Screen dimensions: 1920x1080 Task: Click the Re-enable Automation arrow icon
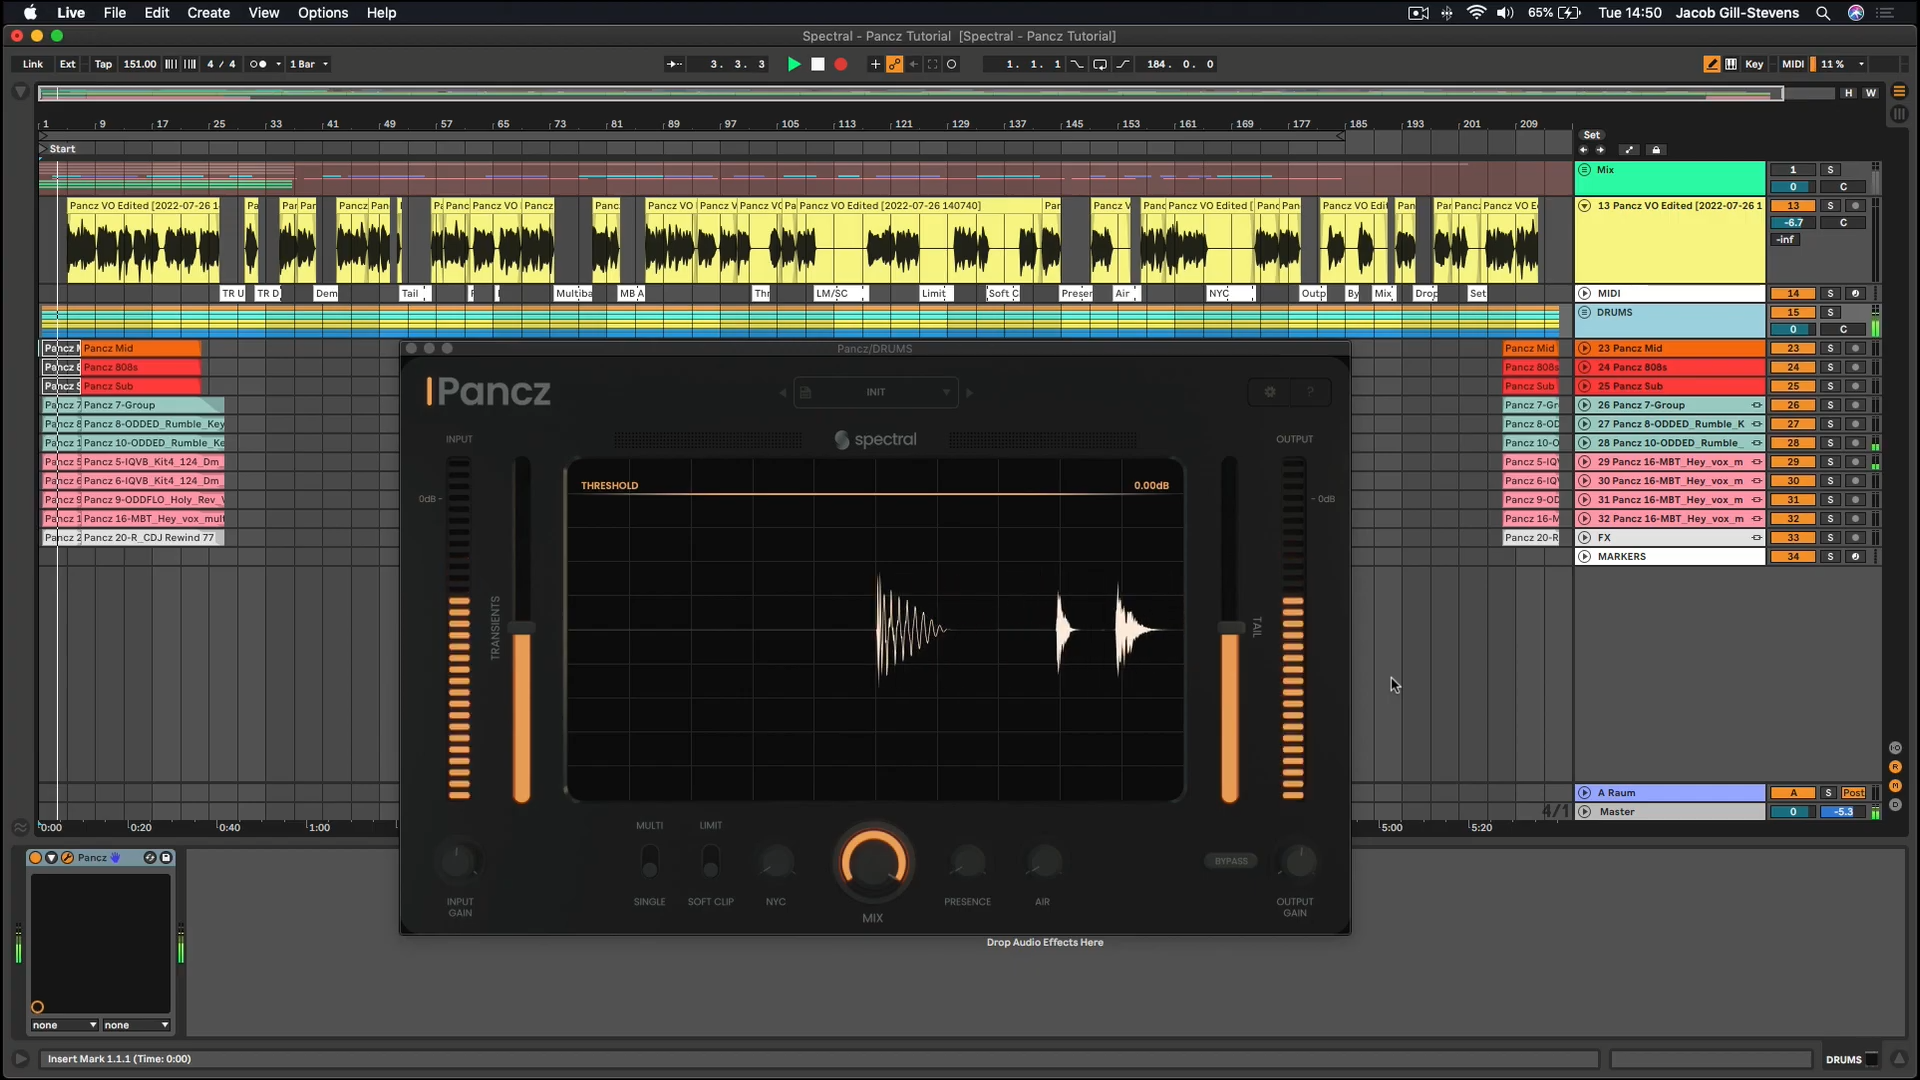click(x=913, y=64)
